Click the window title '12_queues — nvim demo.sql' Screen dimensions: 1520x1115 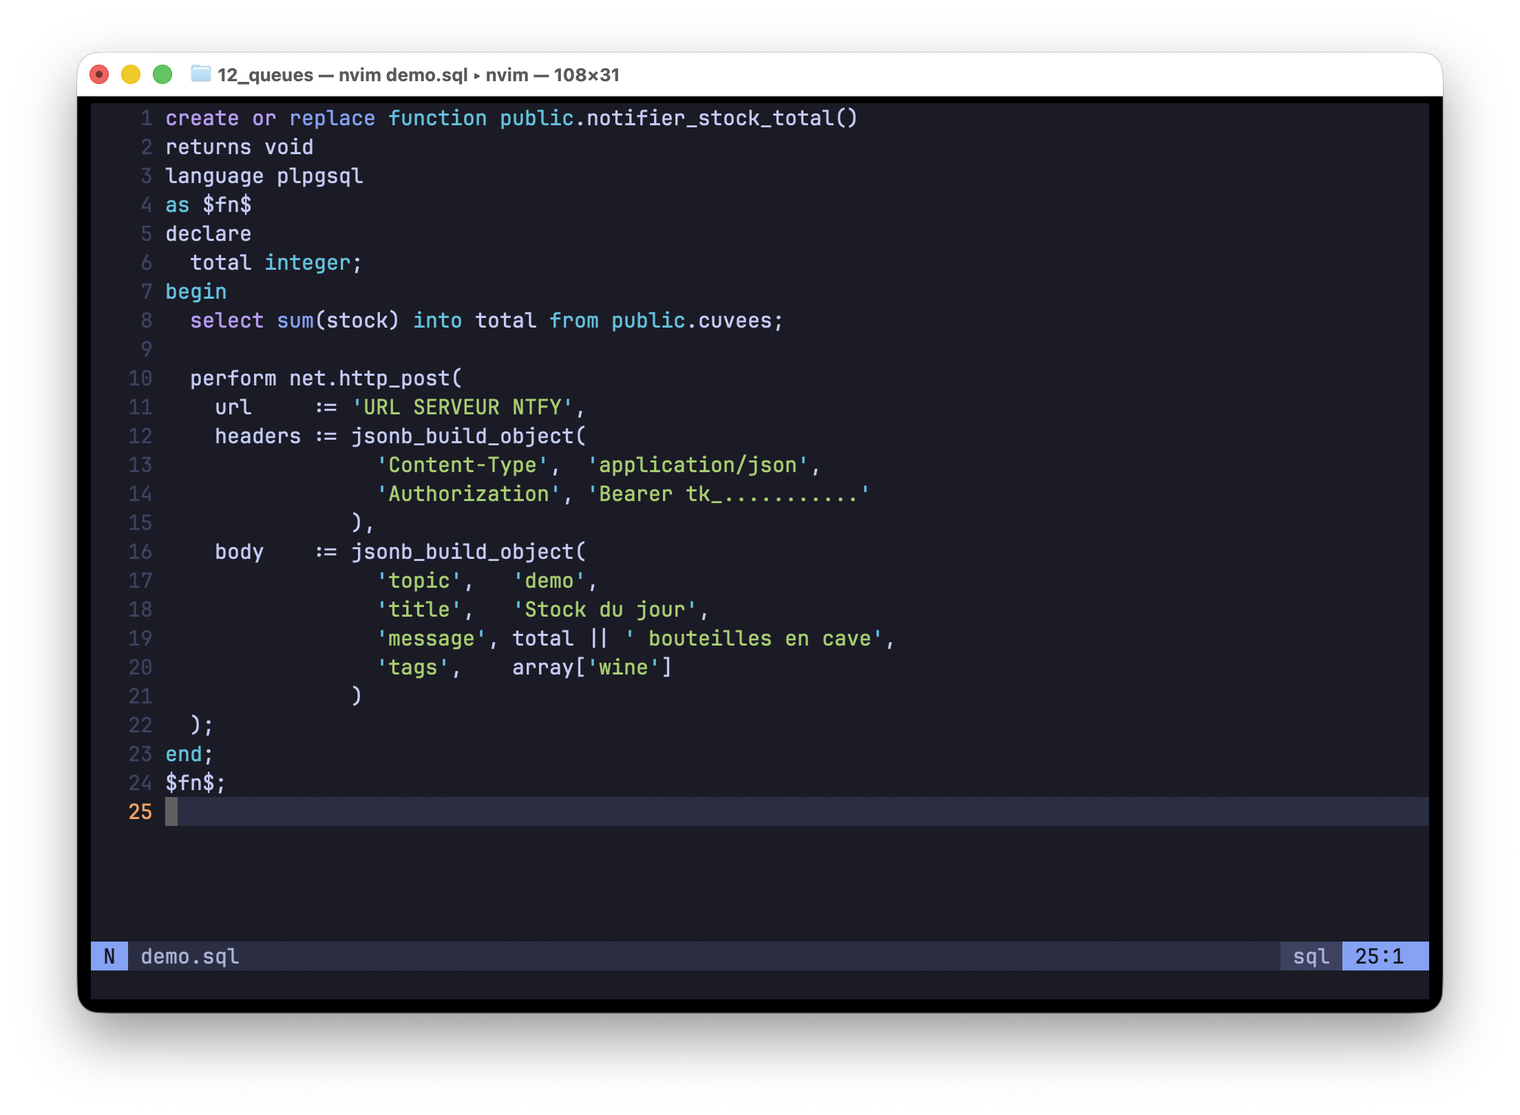click(x=342, y=75)
